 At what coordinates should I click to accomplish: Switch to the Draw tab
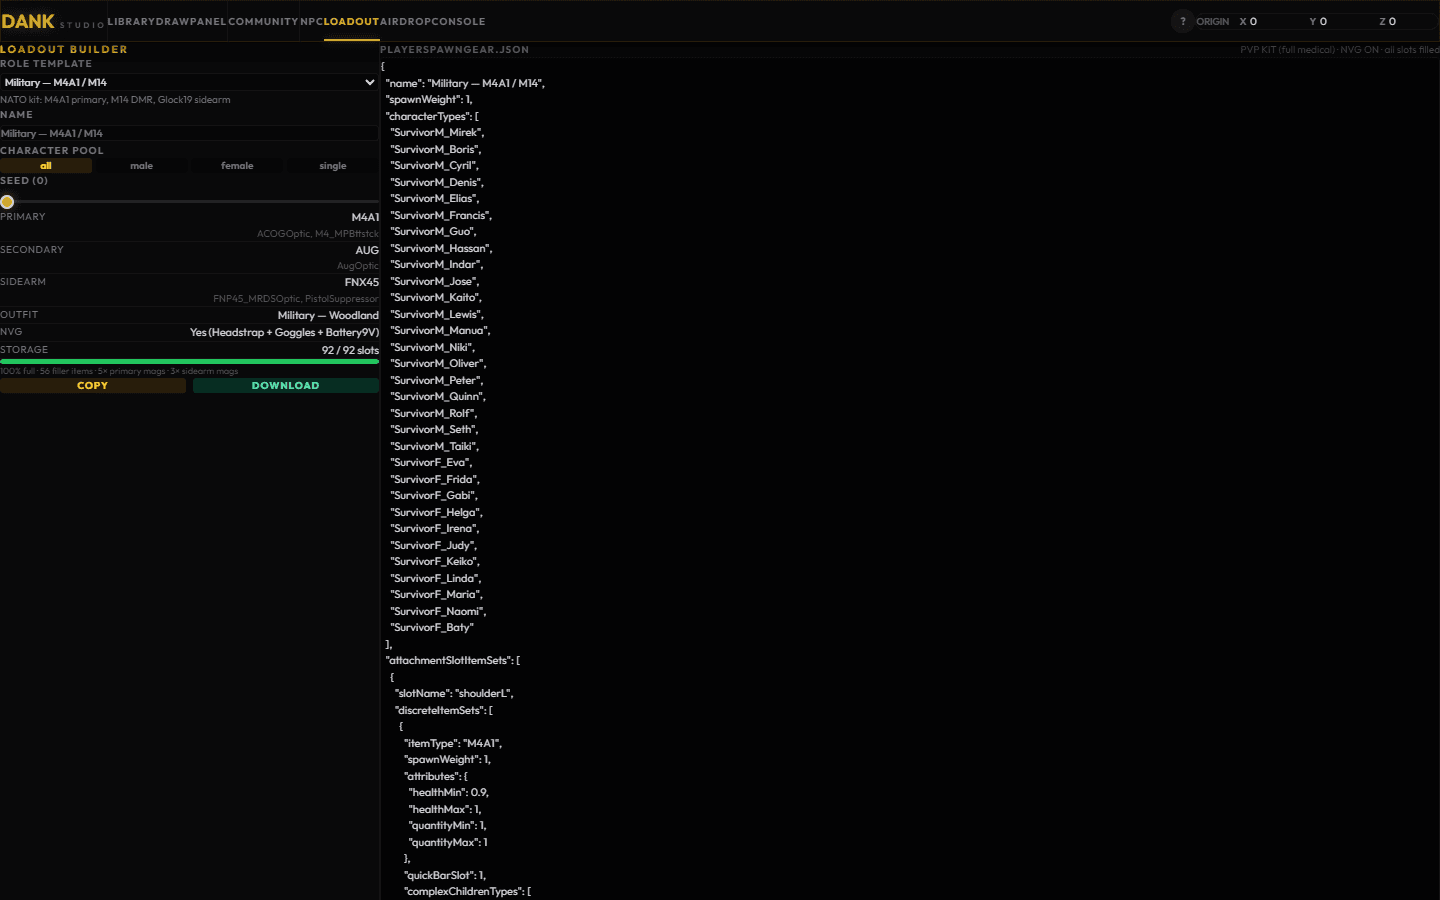[x=171, y=21]
